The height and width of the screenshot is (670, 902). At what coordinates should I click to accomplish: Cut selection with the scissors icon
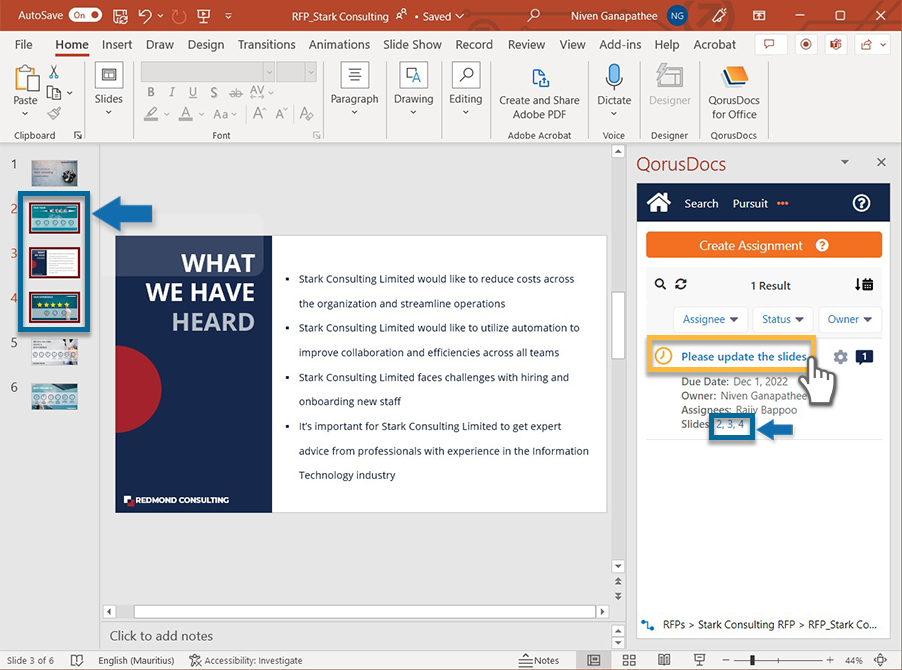click(54, 72)
